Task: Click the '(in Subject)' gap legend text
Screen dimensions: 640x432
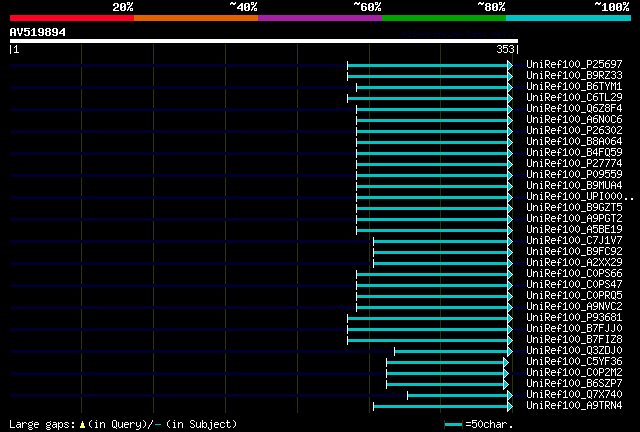Action: click(x=201, y=425)
